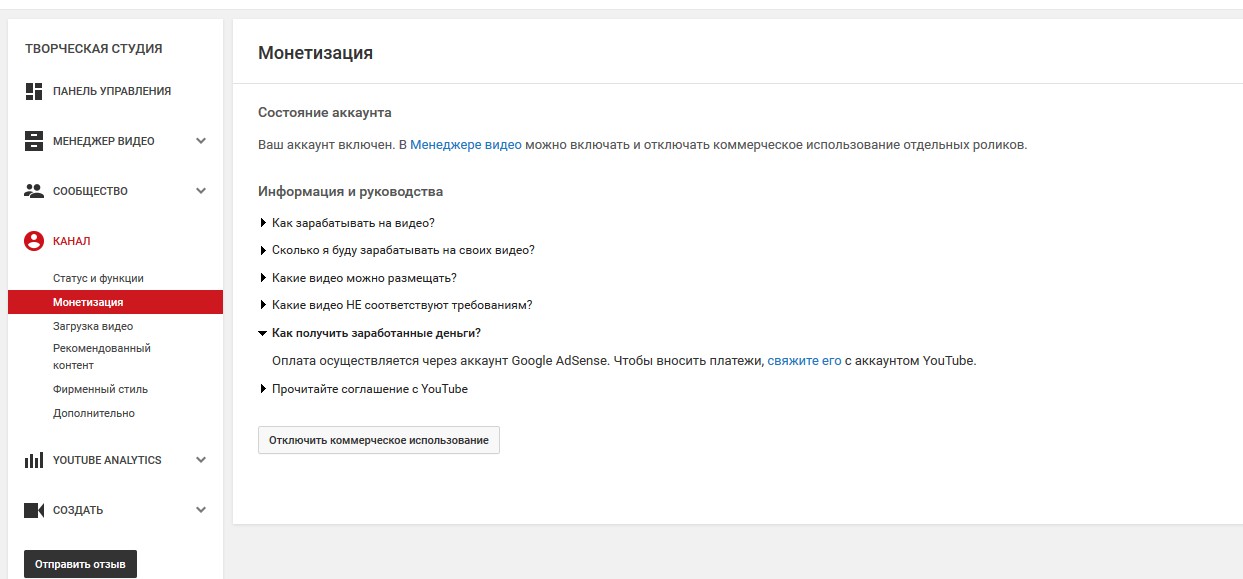Click the Менеджер видео drawer icon
Screen dimensions: 1243x579
point(34,141)
